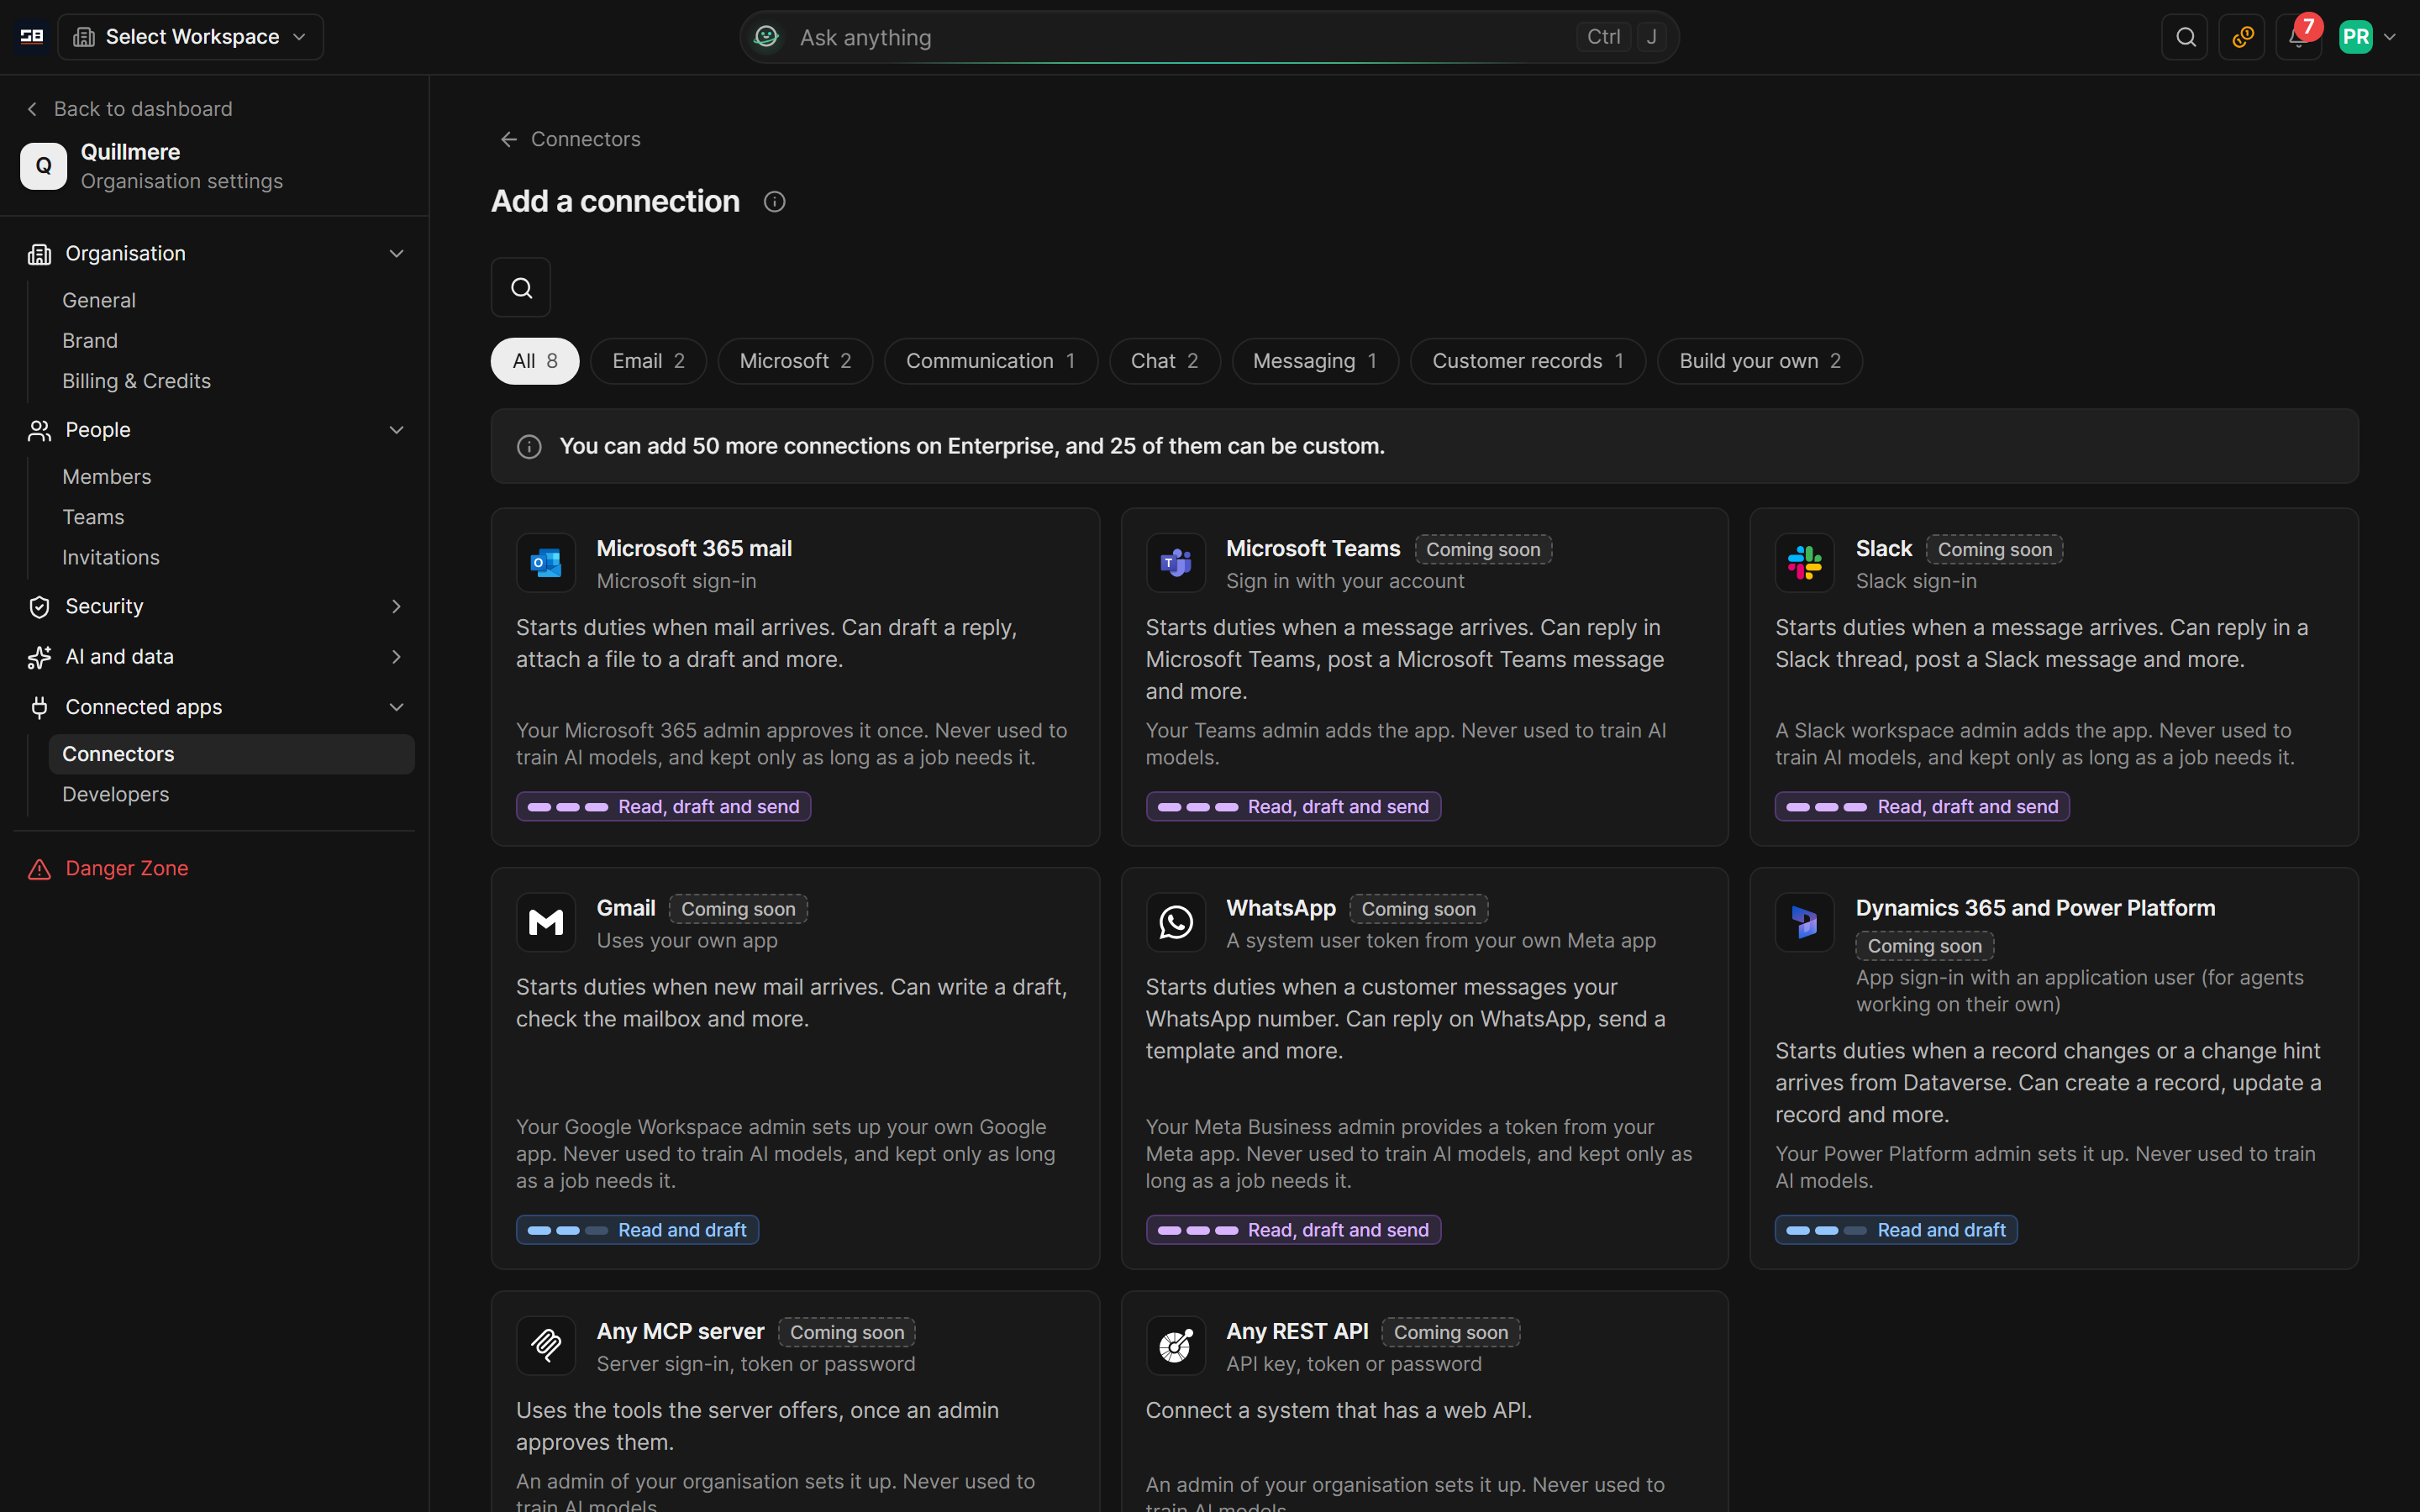Viewport: 2420px width, 1512px height.
Task: Open the connector search magnifier button
Action: pos(521,288)
